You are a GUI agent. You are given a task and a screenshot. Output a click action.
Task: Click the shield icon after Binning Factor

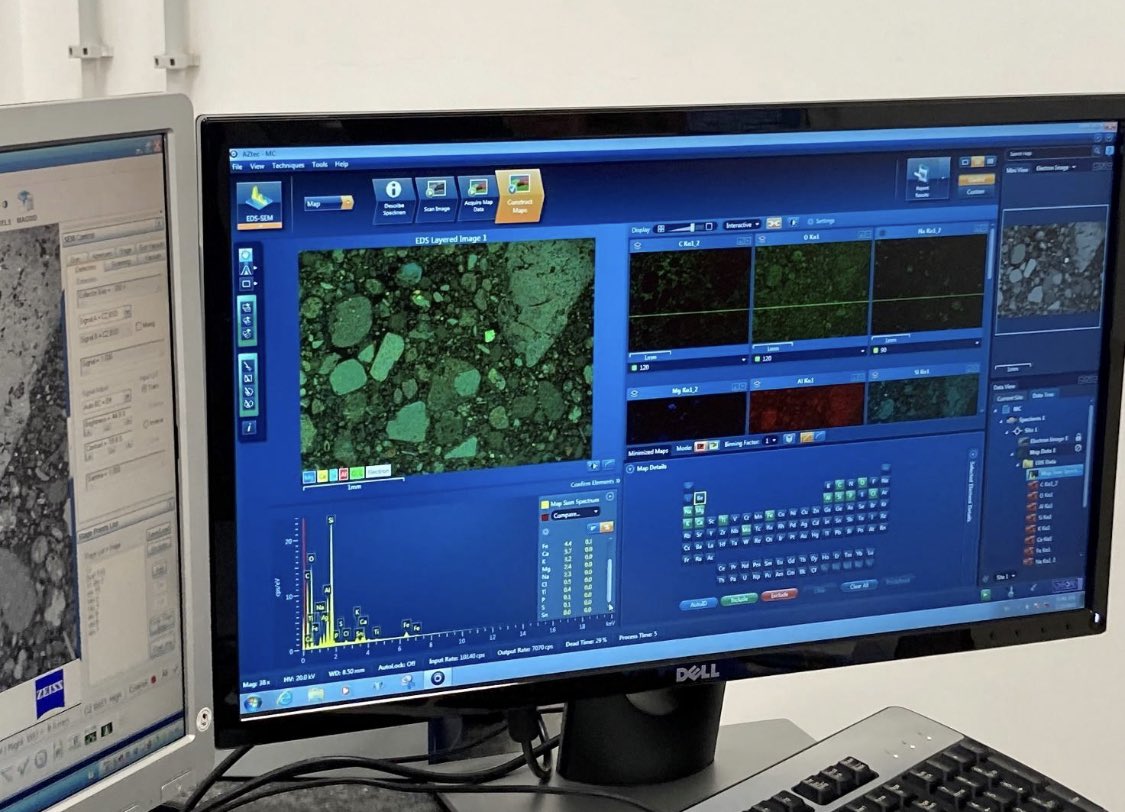pos(789,438)
